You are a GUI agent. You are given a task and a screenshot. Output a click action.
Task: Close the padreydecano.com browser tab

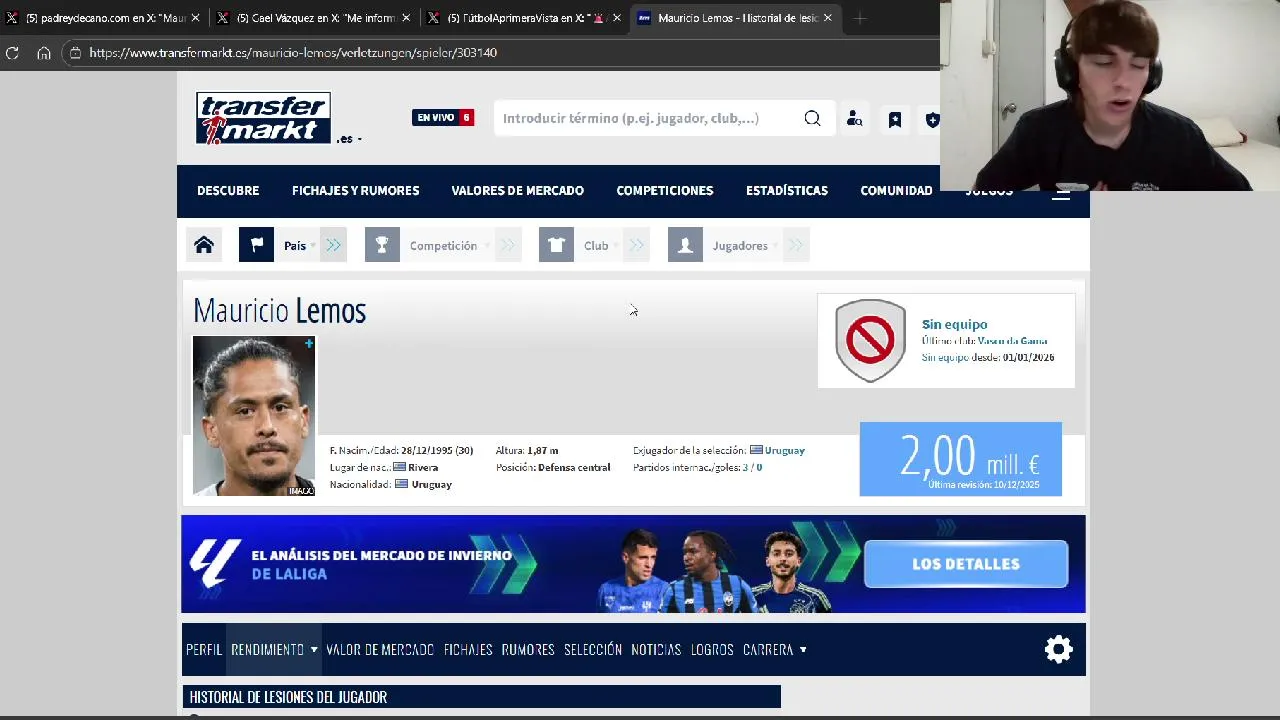[x=195, y=18]
